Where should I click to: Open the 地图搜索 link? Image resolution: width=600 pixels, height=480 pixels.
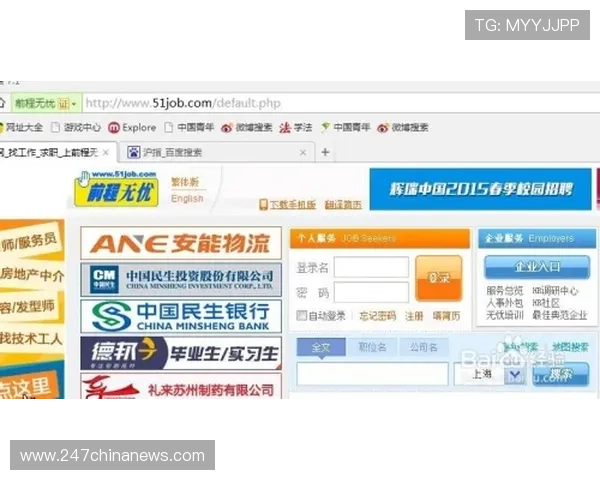tap(570, 347)
